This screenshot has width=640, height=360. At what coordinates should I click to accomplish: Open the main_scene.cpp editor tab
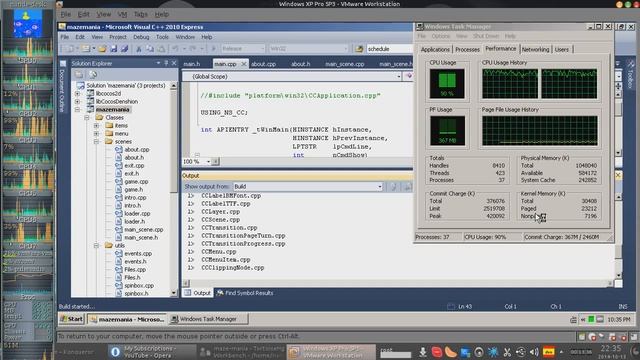point(344,64)
